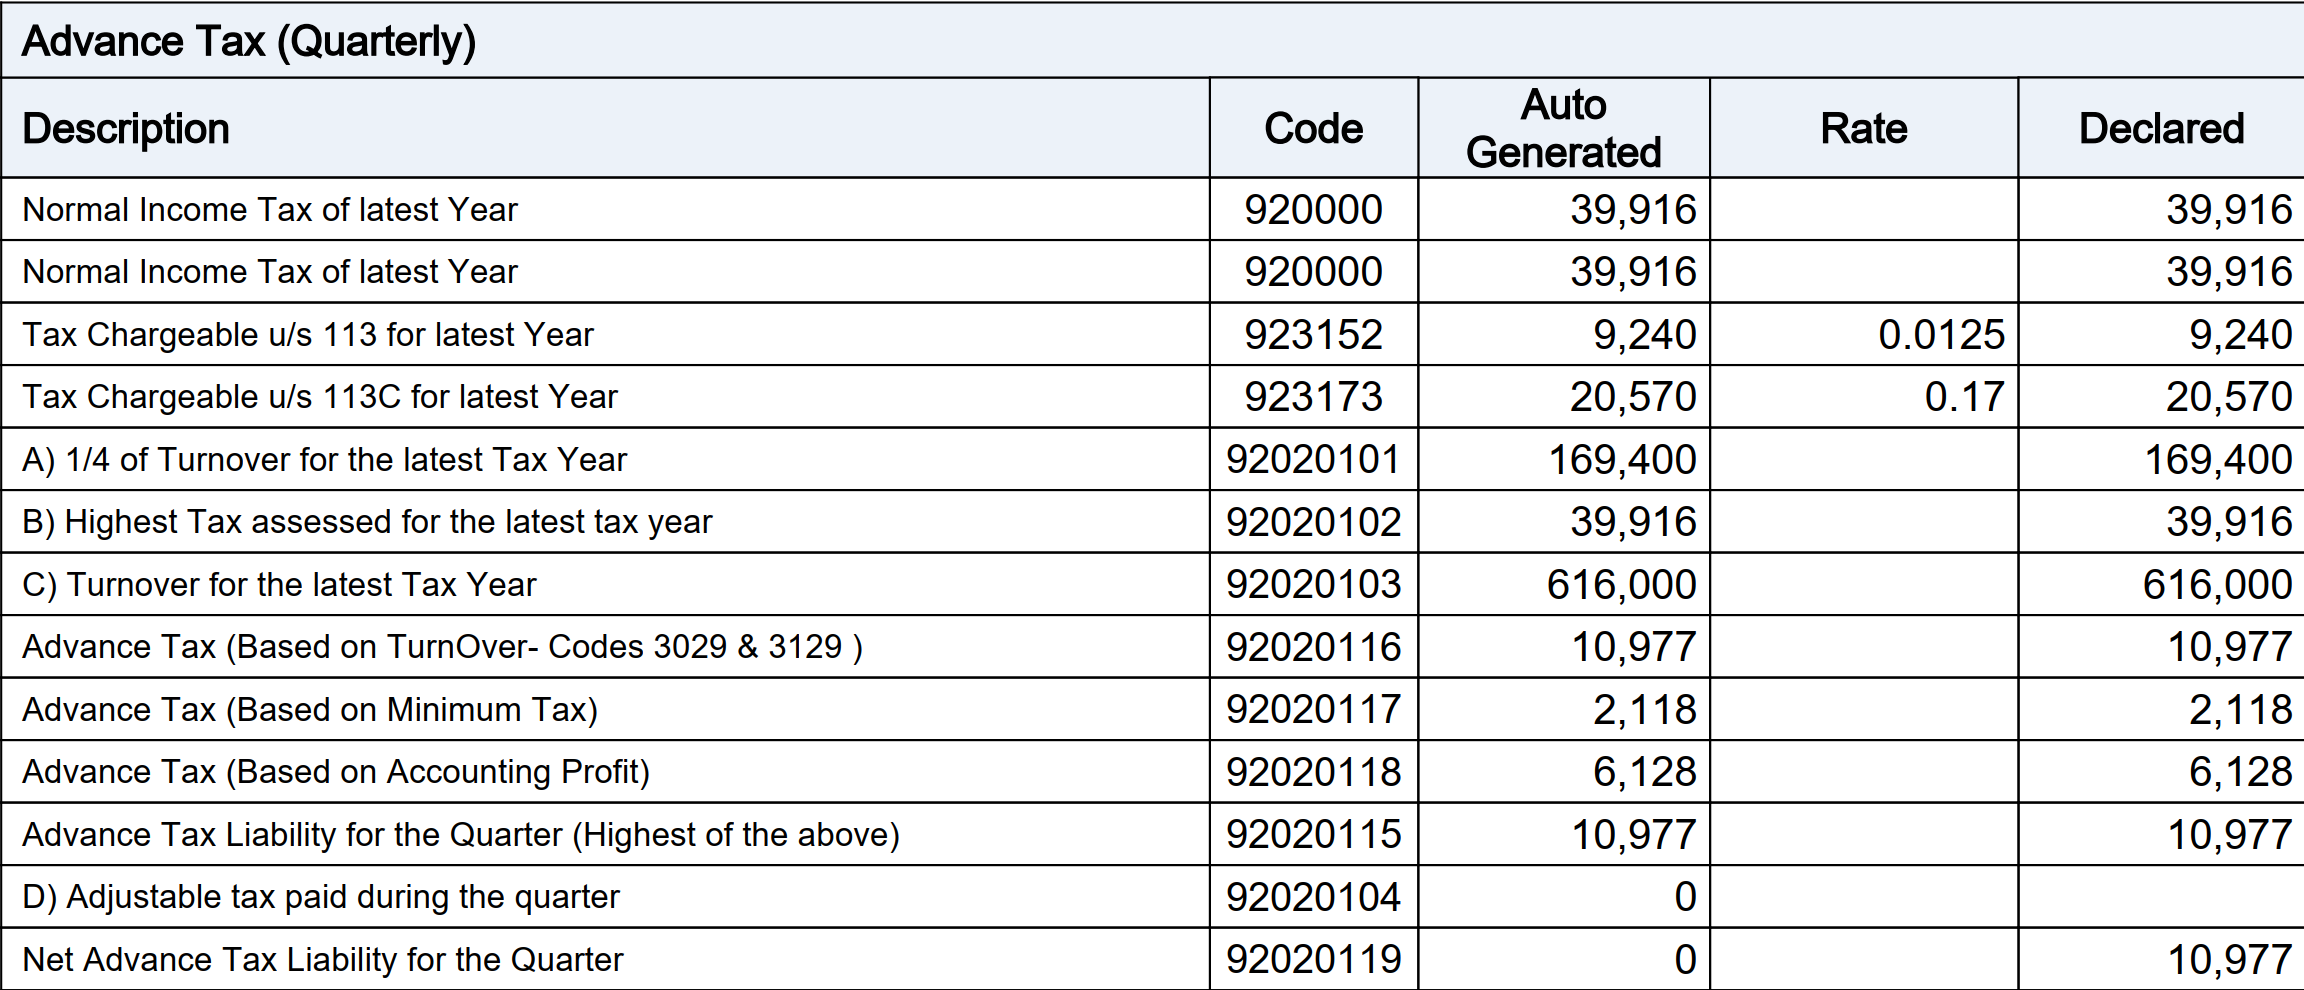Viewport: 2304px width, 990px height.
Task: Click the code cell 923152
Action: 1313,335
